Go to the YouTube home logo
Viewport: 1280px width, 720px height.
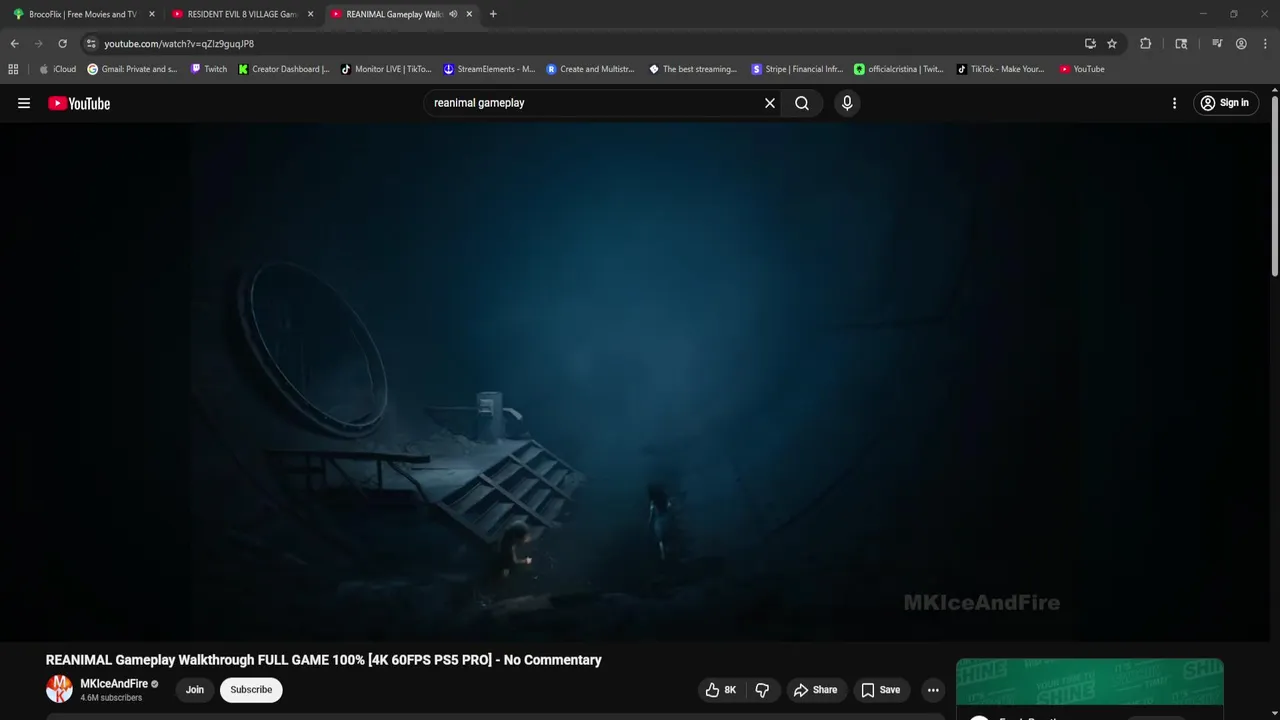pyautogui.click(x=79, y=103)
